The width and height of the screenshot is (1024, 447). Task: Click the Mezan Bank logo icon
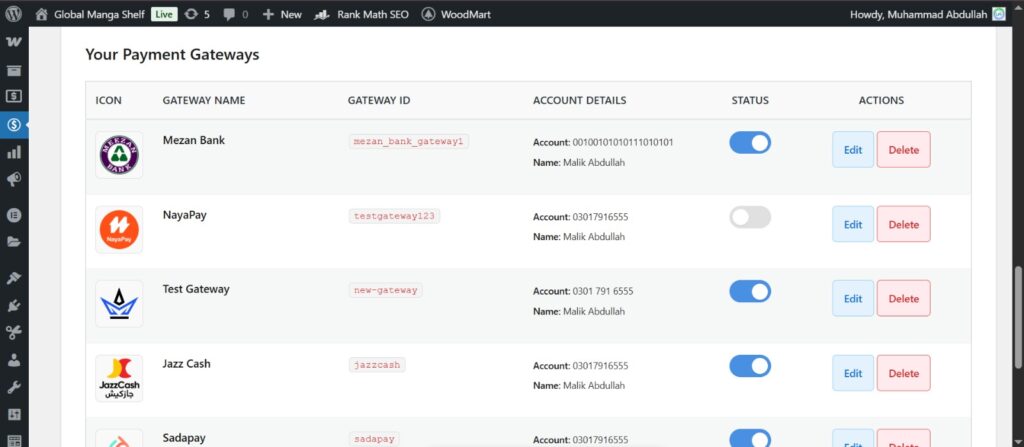[x=119, y=155]
